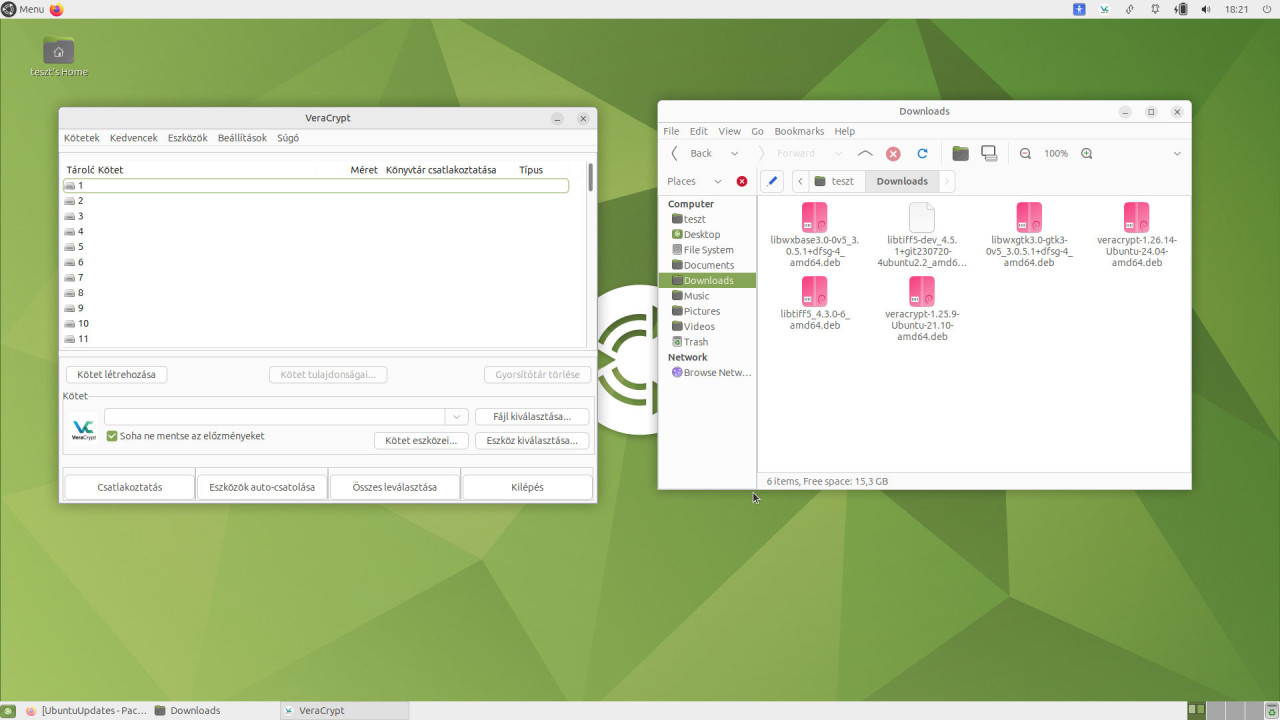
Task: Click the red Stop loading icon
Action: (x=893, y=153)
